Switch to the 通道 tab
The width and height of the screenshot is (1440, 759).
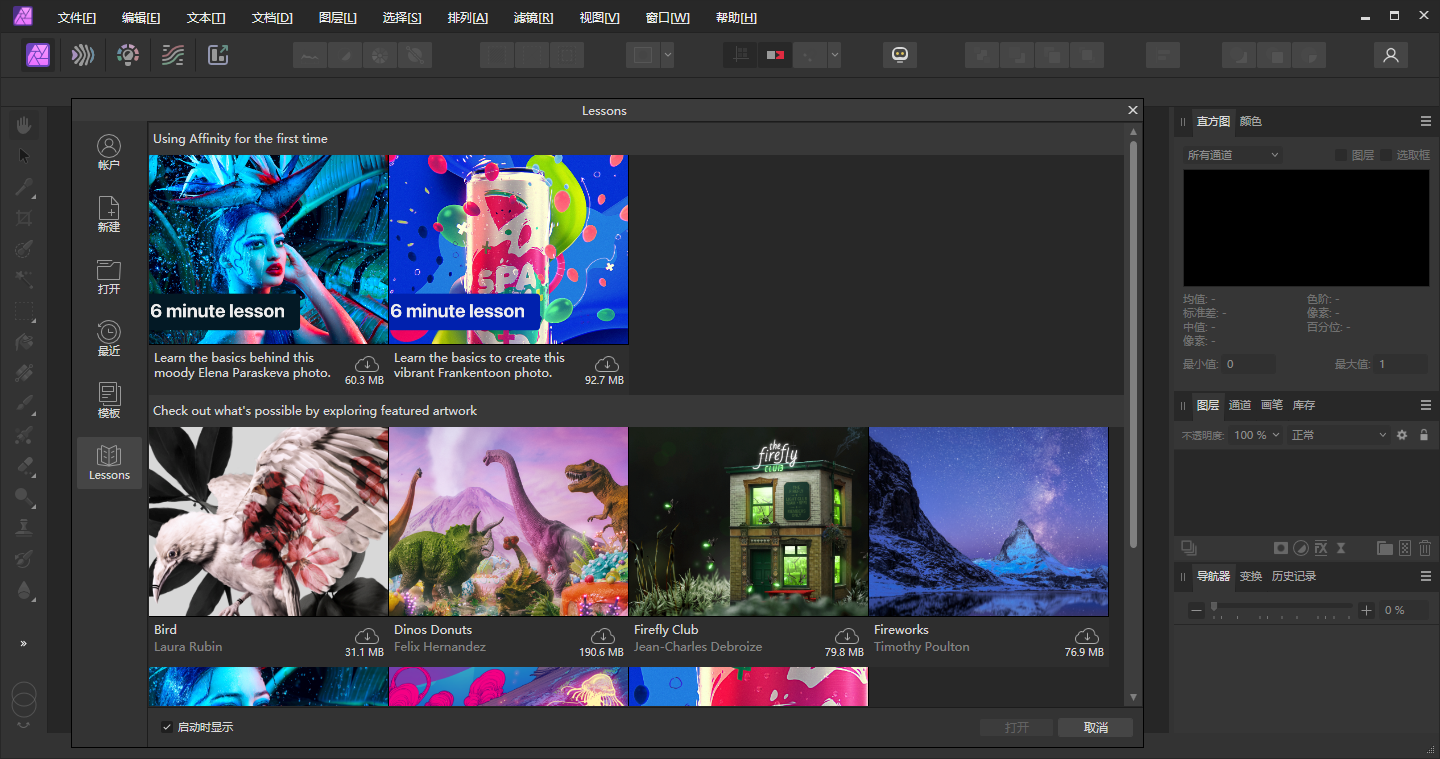tap(1239, 405)
